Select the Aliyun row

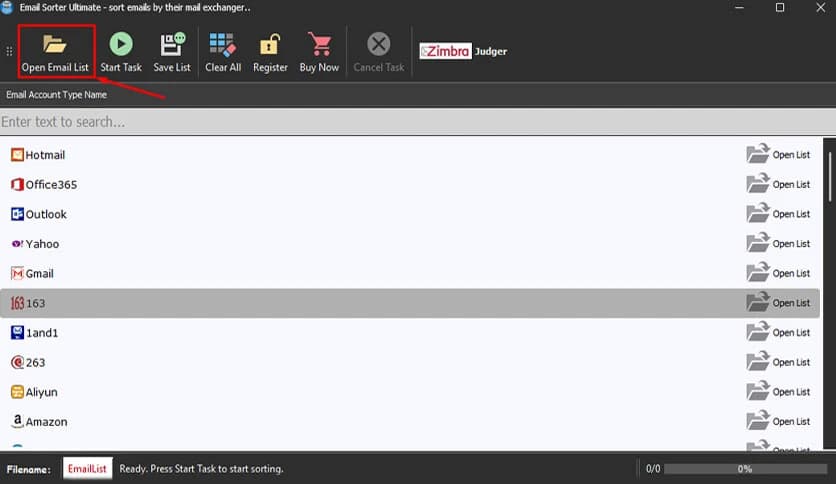(409, 392)
